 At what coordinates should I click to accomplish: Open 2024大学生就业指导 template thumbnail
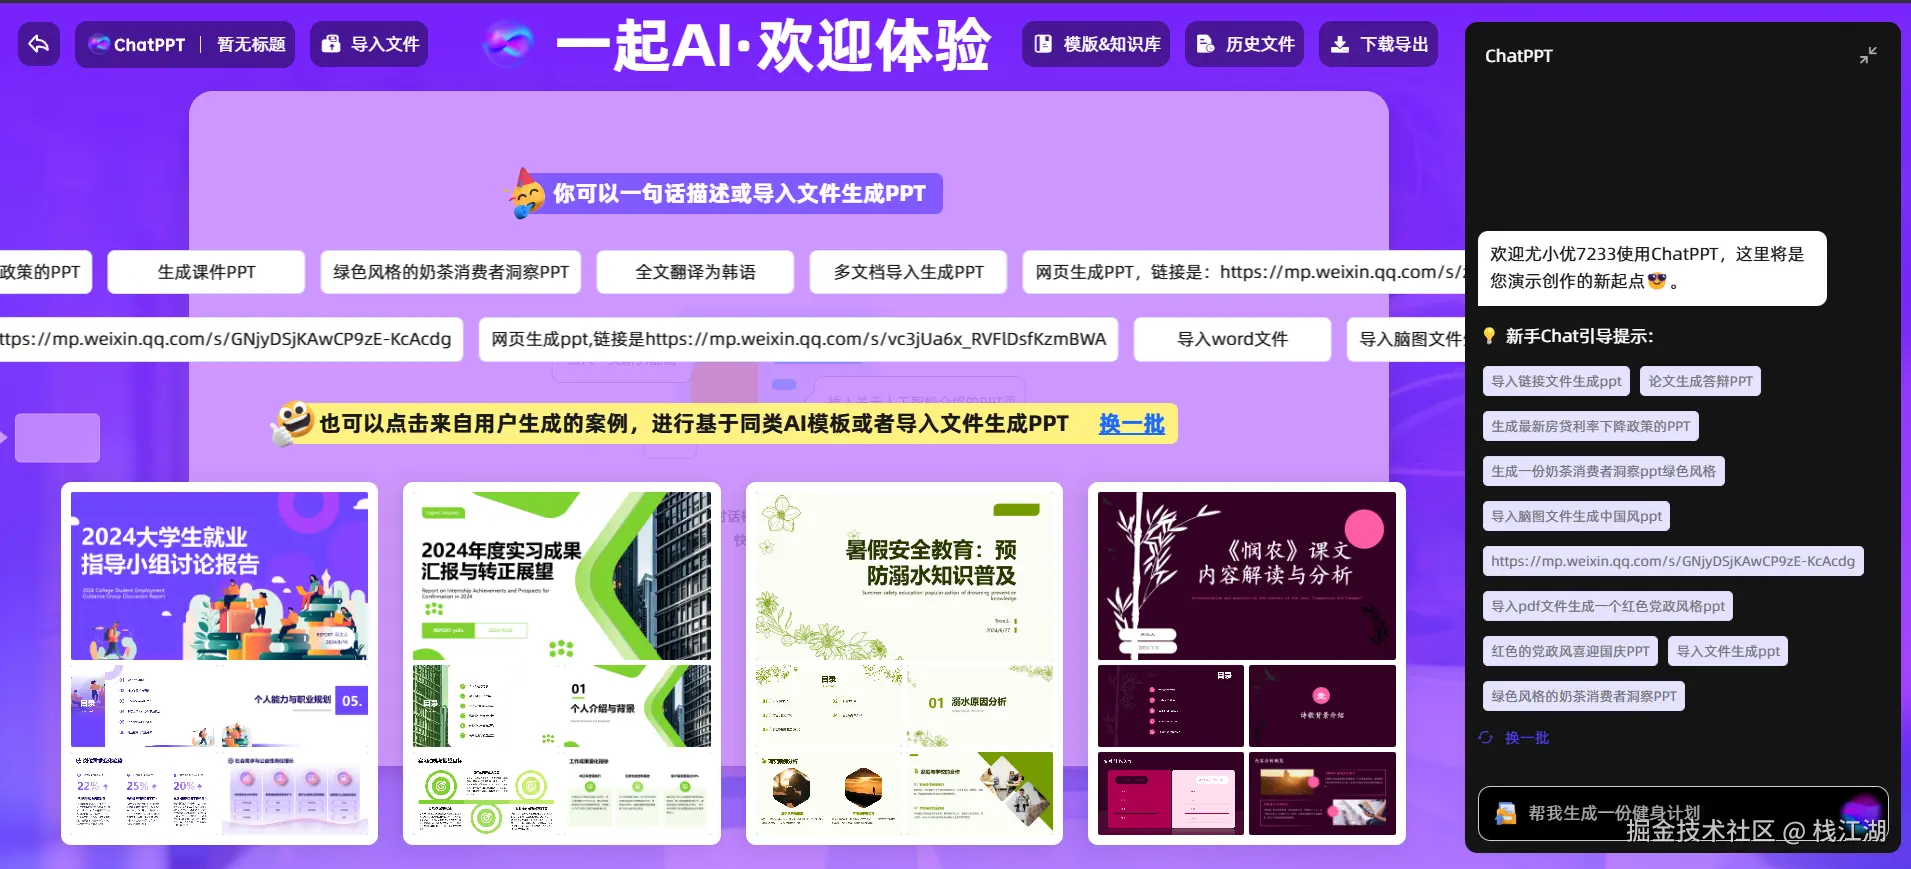pos(219,663)
